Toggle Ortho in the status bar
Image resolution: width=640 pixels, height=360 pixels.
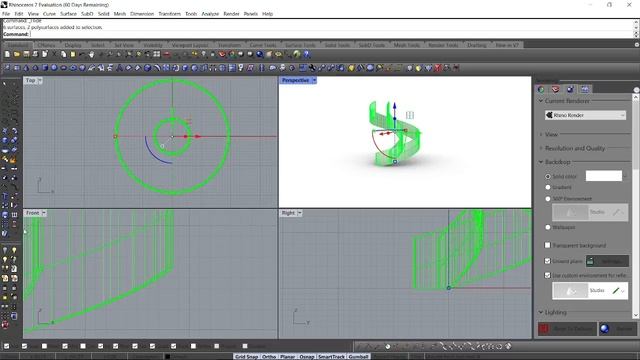pos(269,356)
